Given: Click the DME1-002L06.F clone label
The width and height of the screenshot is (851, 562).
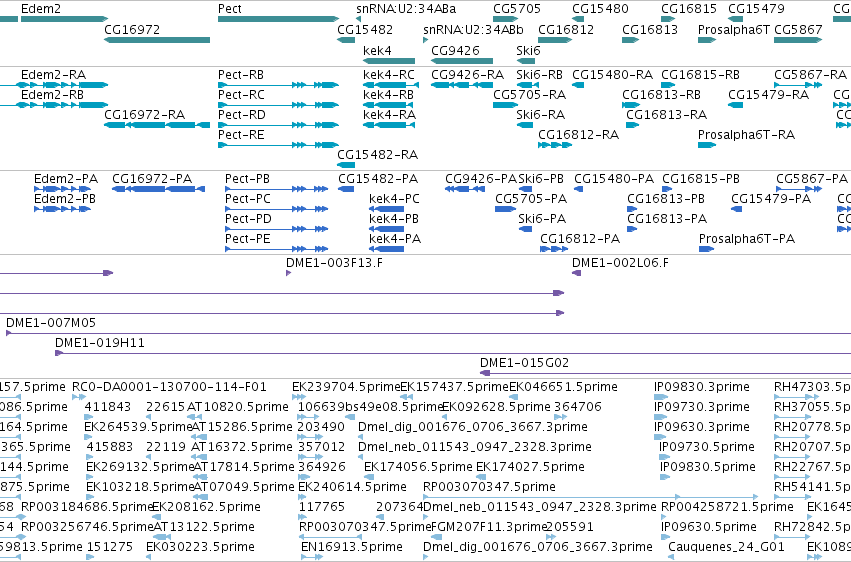Looking at the screenshot, I should tap(620, 263).
